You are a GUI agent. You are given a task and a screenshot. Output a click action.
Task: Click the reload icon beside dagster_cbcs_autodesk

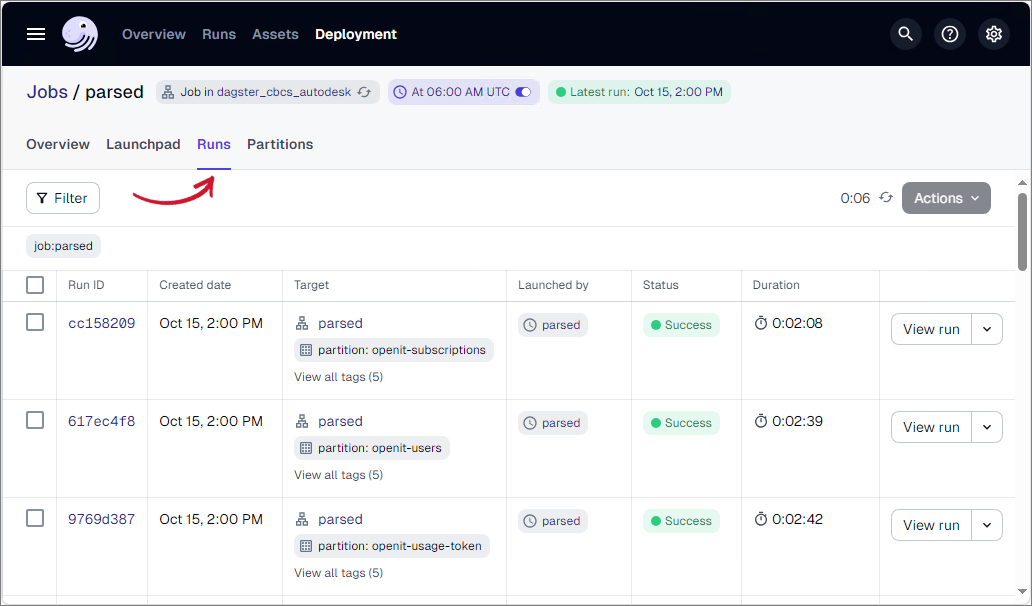365,92
